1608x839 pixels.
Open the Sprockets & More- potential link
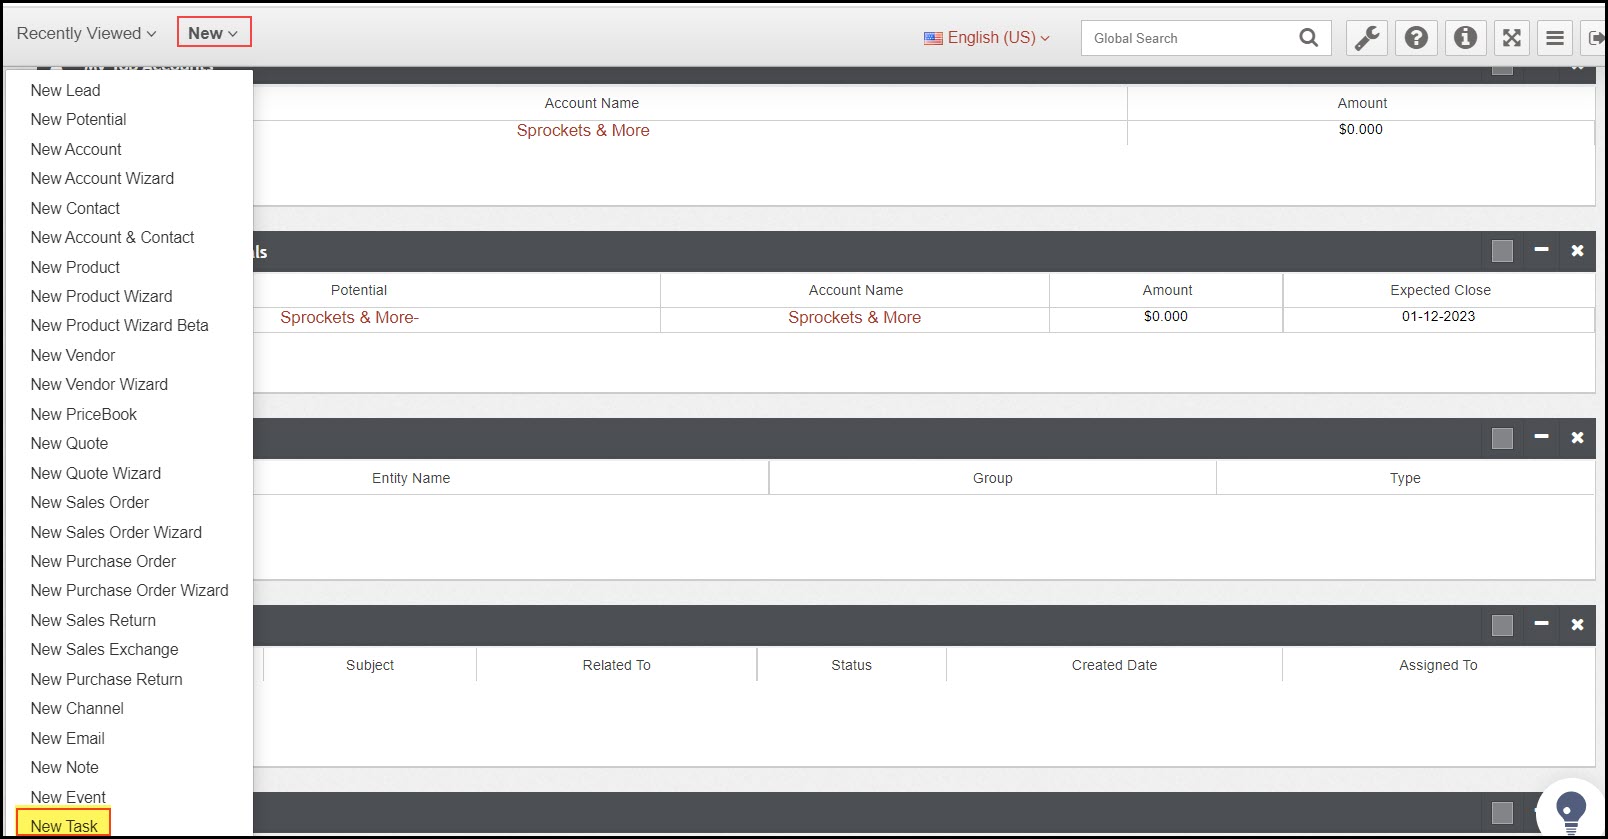349,317
